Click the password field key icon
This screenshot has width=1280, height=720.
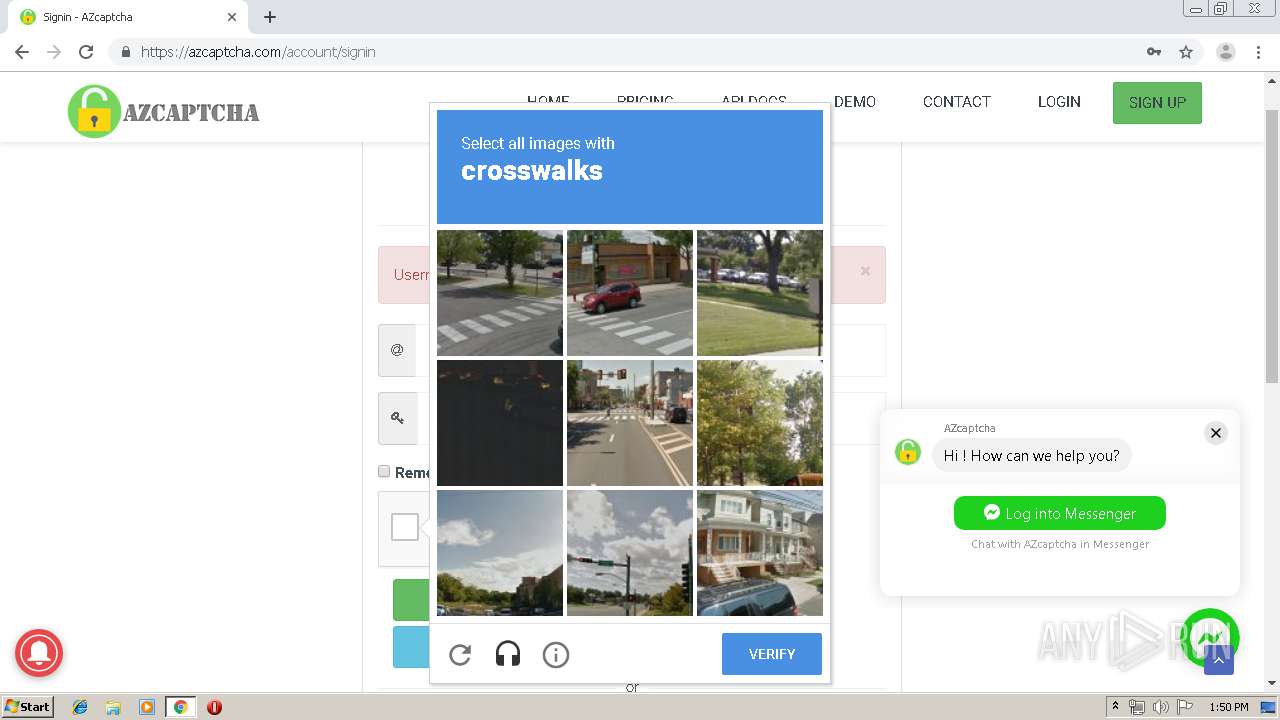[397, 418]
